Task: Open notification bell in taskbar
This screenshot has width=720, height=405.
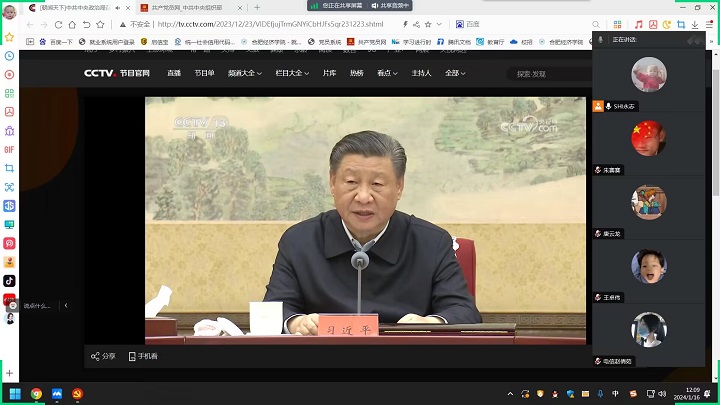Action: pyautogui.click(x=707, y=394)
